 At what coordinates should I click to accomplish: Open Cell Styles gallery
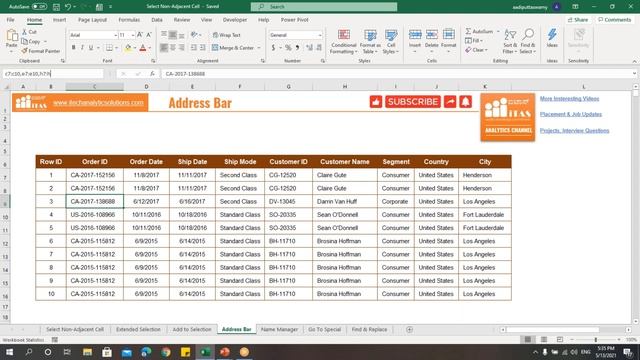coord(391,41)
